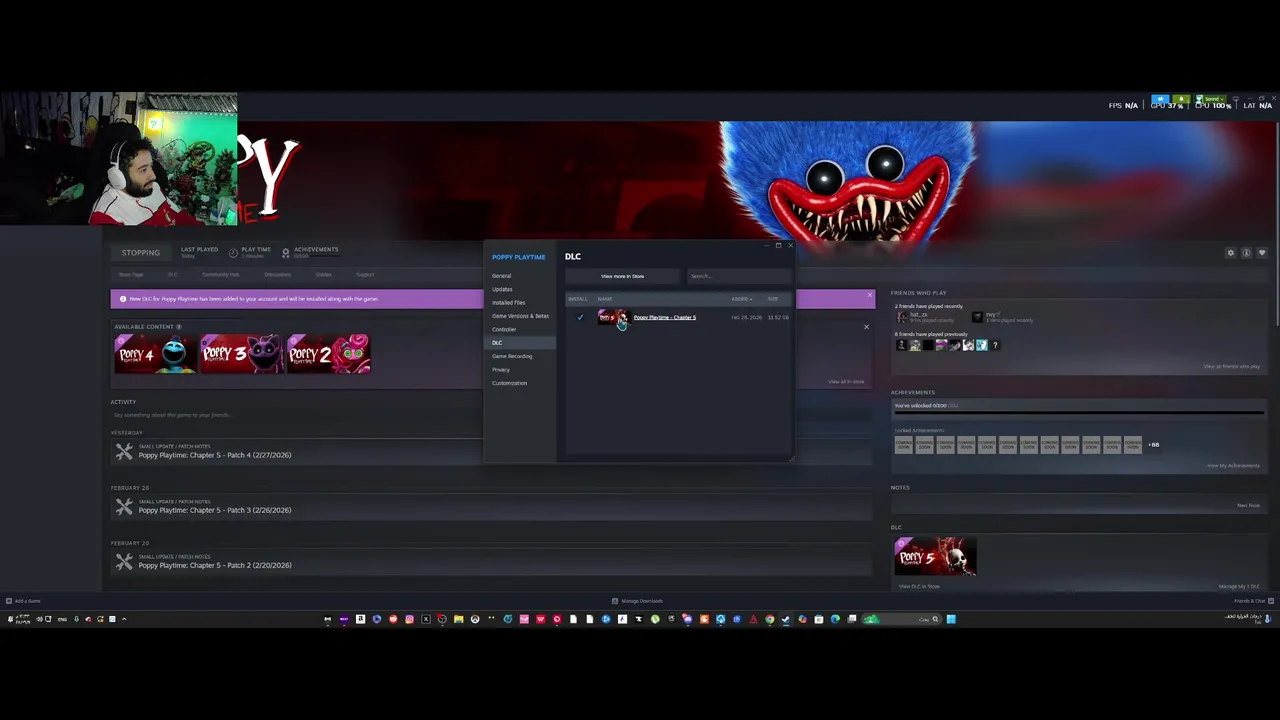1280x720 pixels.
Task: Open View My Achievements link
Action: coord(1233,466)
